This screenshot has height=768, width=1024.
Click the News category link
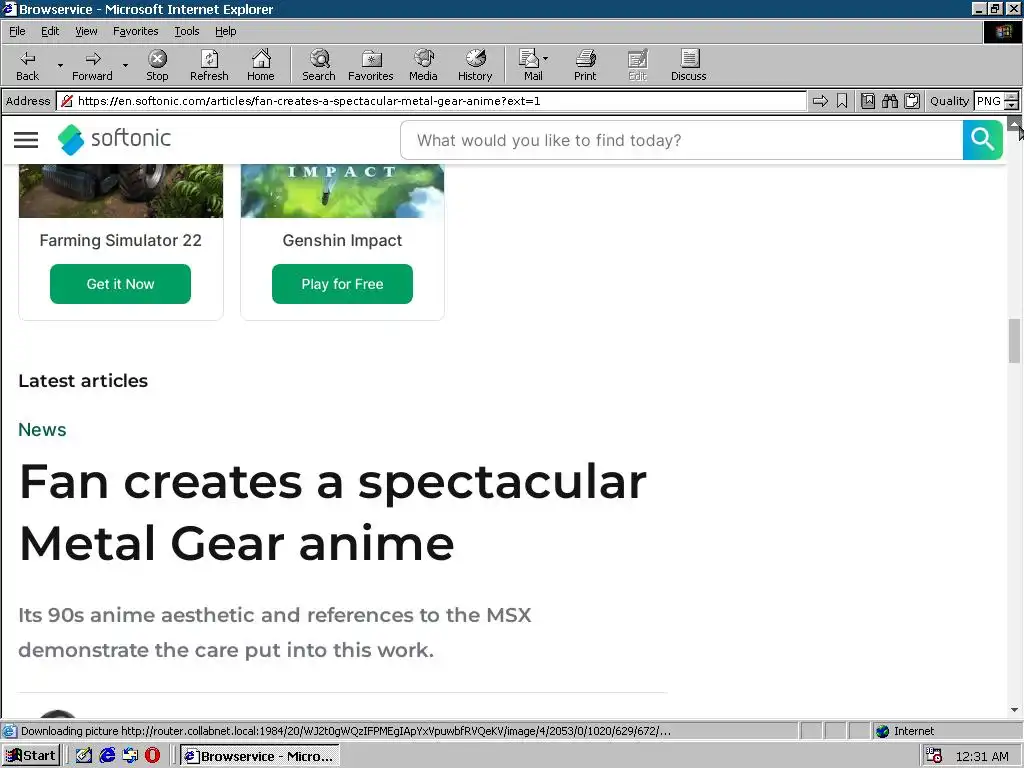tap(42, 430)
